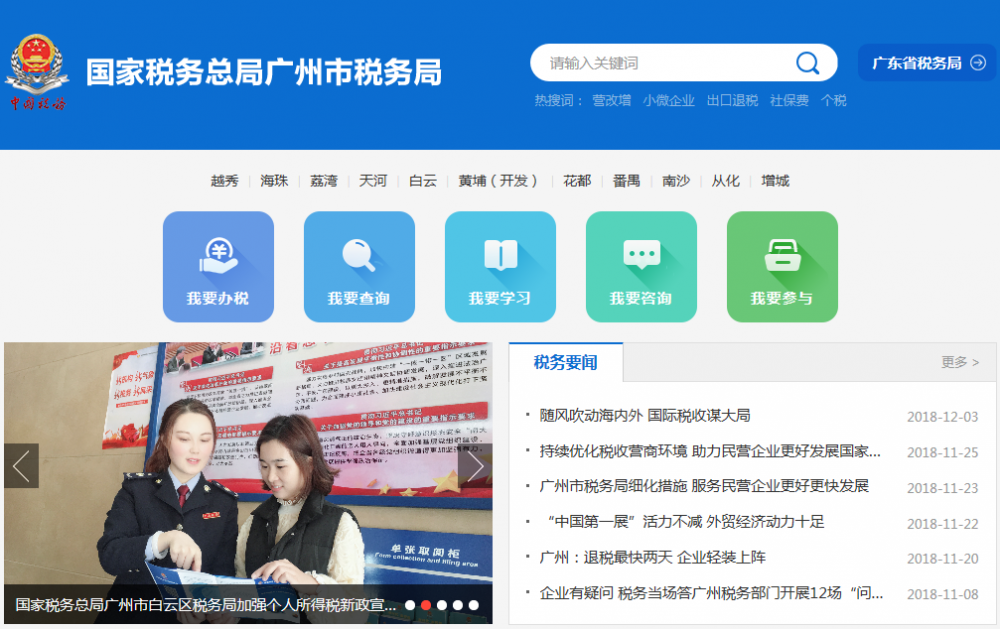Expand more news via 更多 >
This screenshot has height=629, width=1000.
(960, 362)
